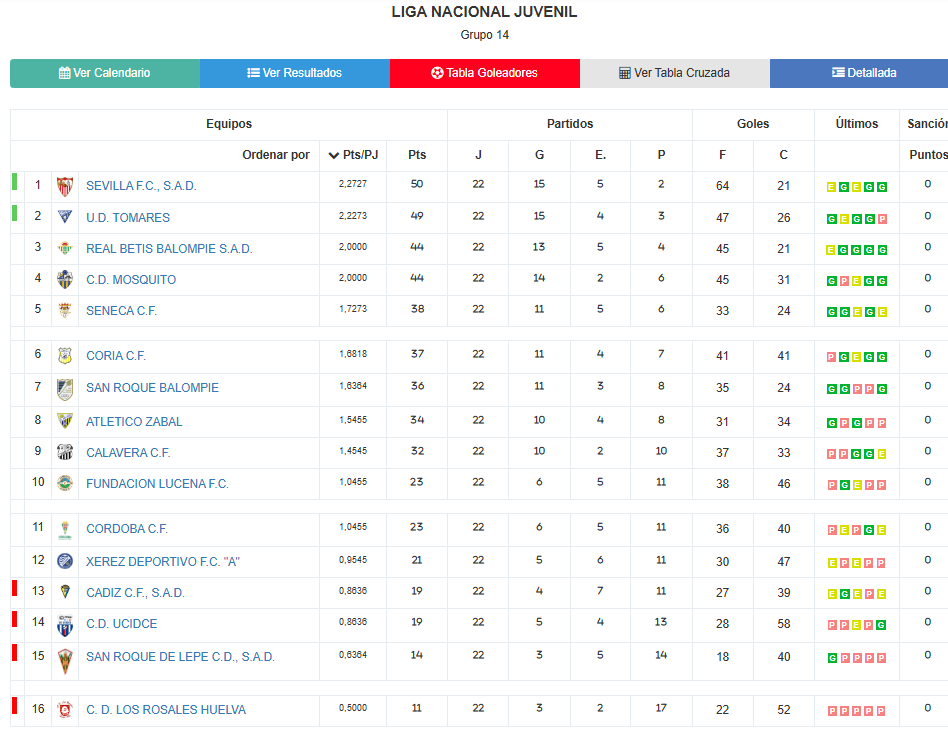Open SAN ROQUE BALOMPIE team link
Viewport: 948px width, 737px height.
coord(152,388)
